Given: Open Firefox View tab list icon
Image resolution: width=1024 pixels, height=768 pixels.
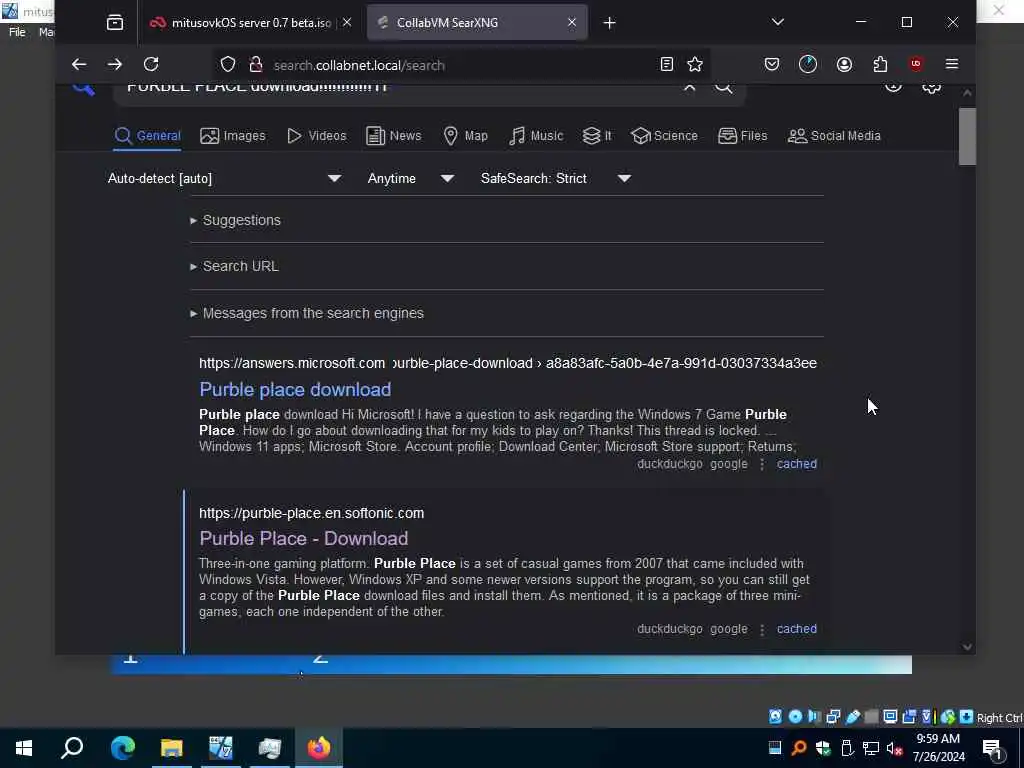Looking at the screenshot, I should coord(115,23).
